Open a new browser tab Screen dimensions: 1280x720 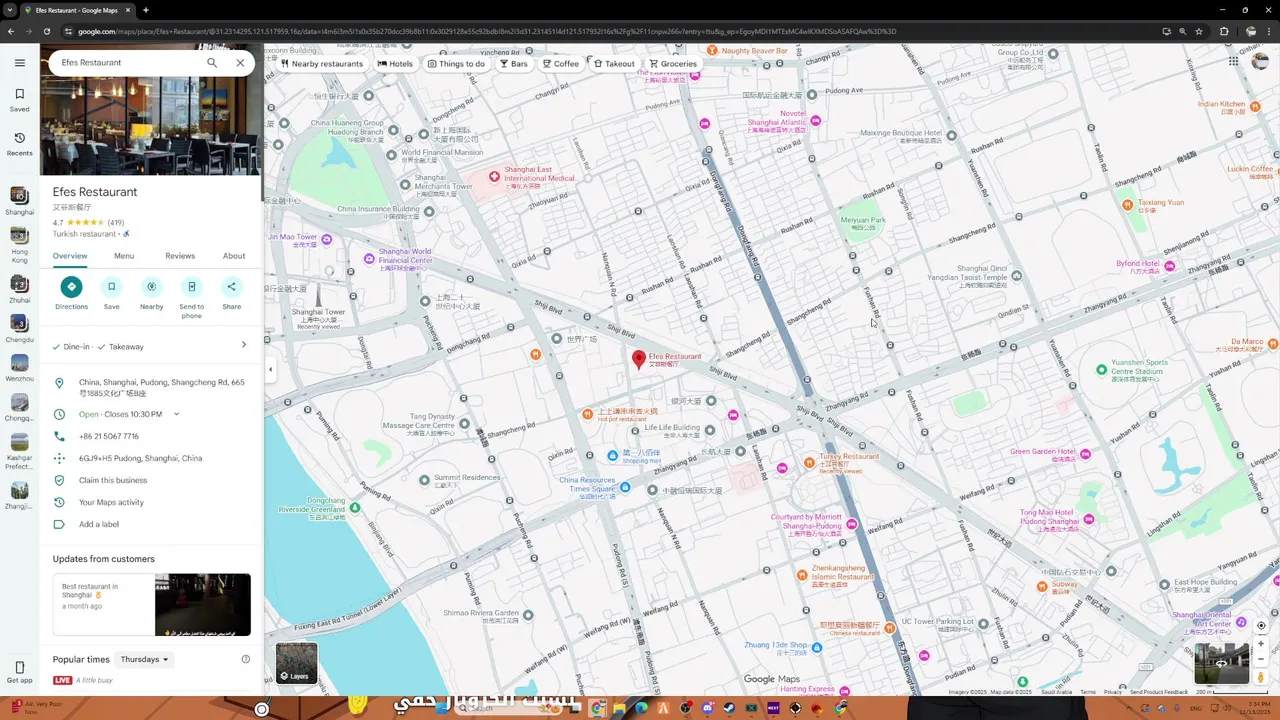coord(146,10)
